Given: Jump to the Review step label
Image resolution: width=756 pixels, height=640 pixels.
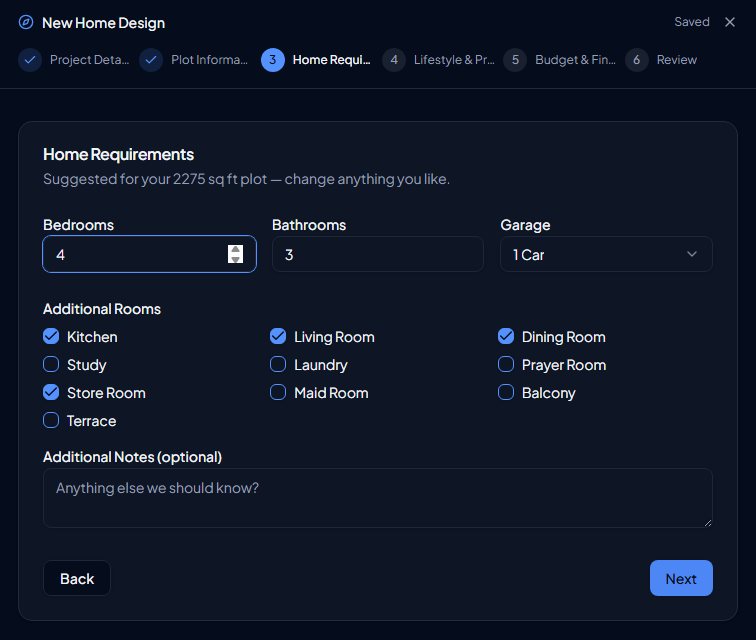Looking at the screenshot, I should point(676,60).
